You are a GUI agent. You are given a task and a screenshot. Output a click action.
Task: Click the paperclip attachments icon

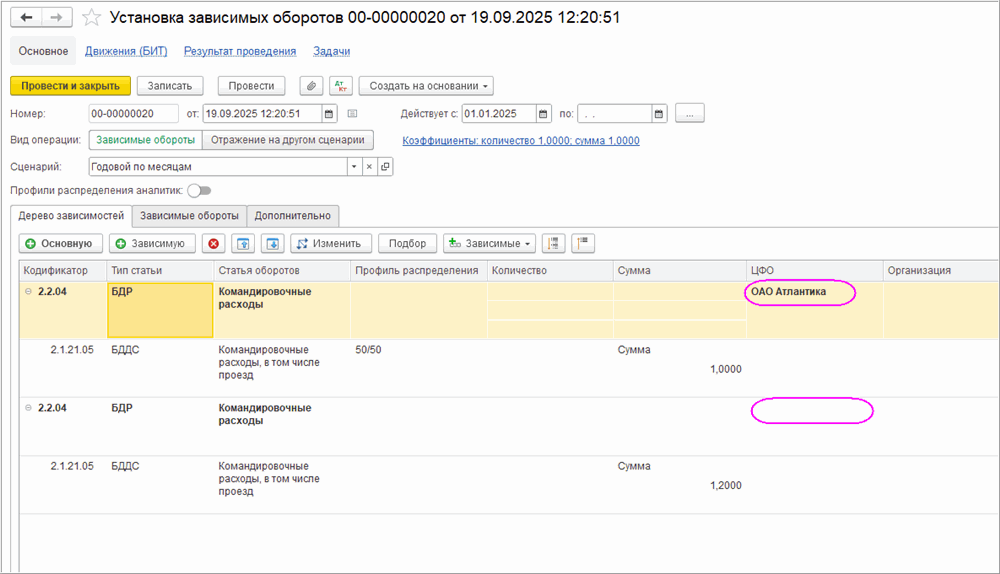(x=312, y=86)
